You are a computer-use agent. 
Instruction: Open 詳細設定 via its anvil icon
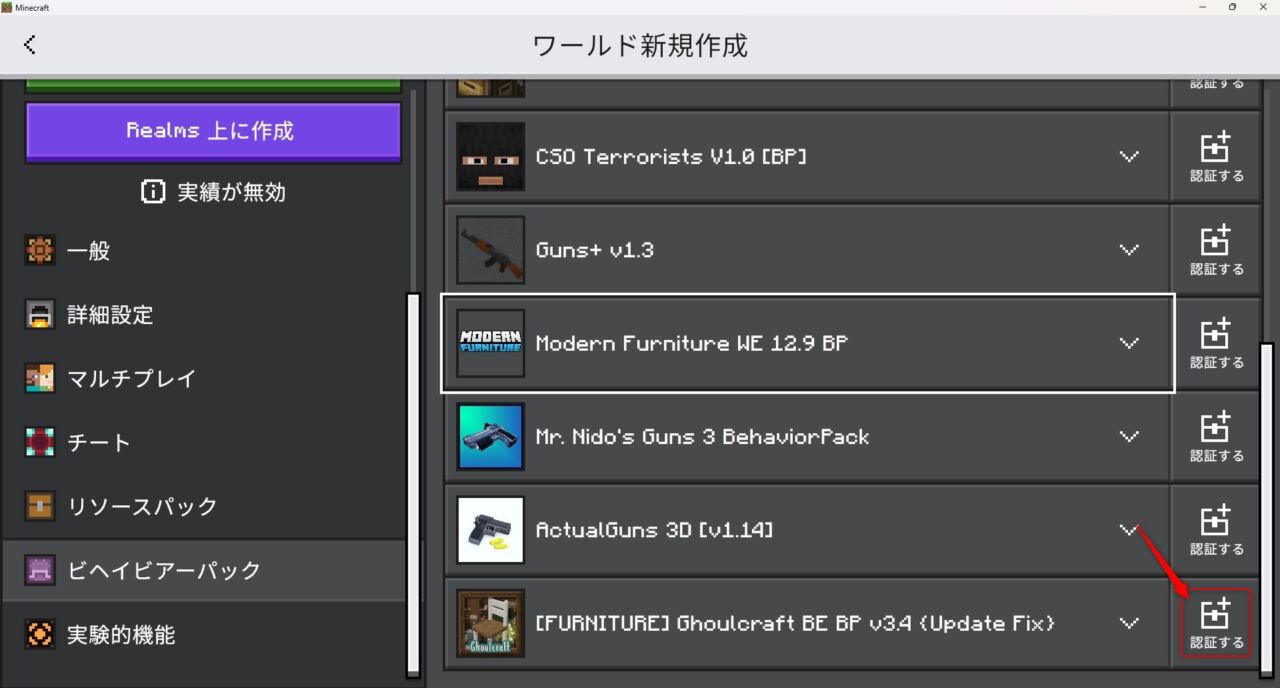[40, 315]
